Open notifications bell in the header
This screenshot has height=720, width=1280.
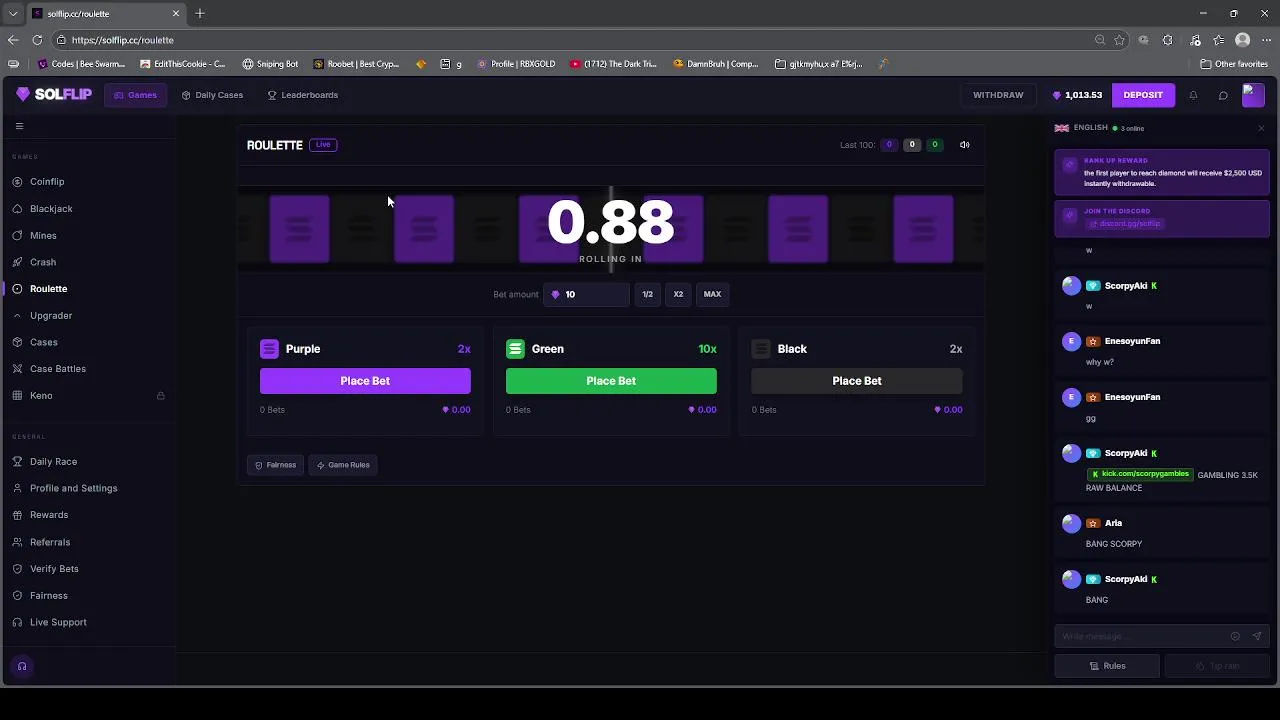[1193, 95]
